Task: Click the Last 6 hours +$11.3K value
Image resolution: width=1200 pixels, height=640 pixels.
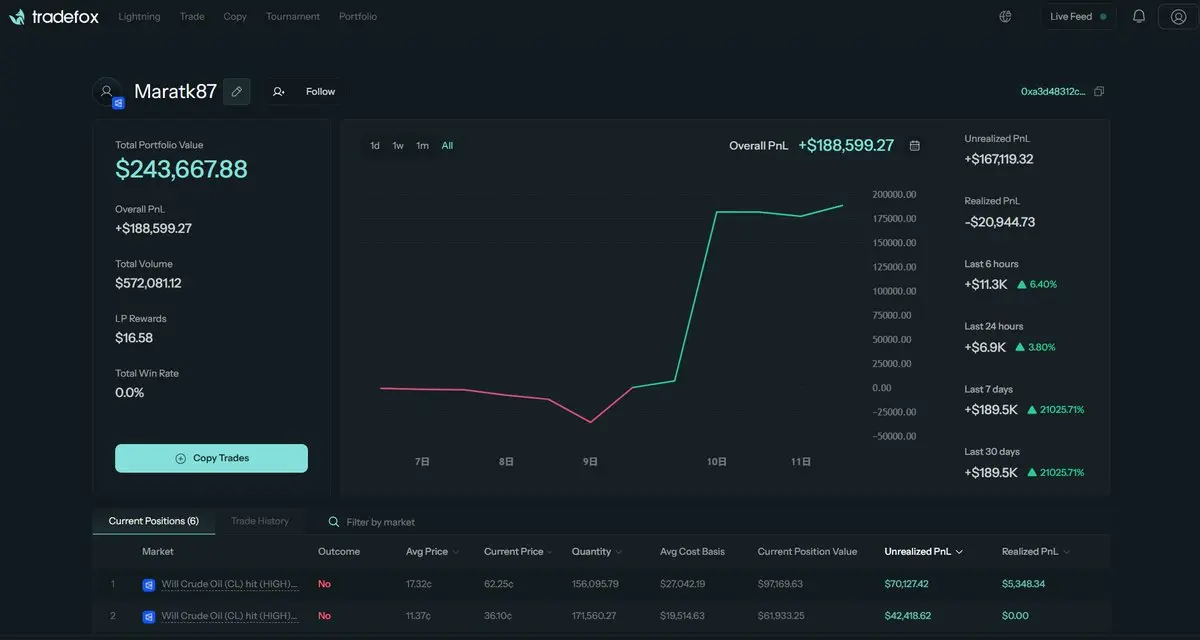Action: 986,284
